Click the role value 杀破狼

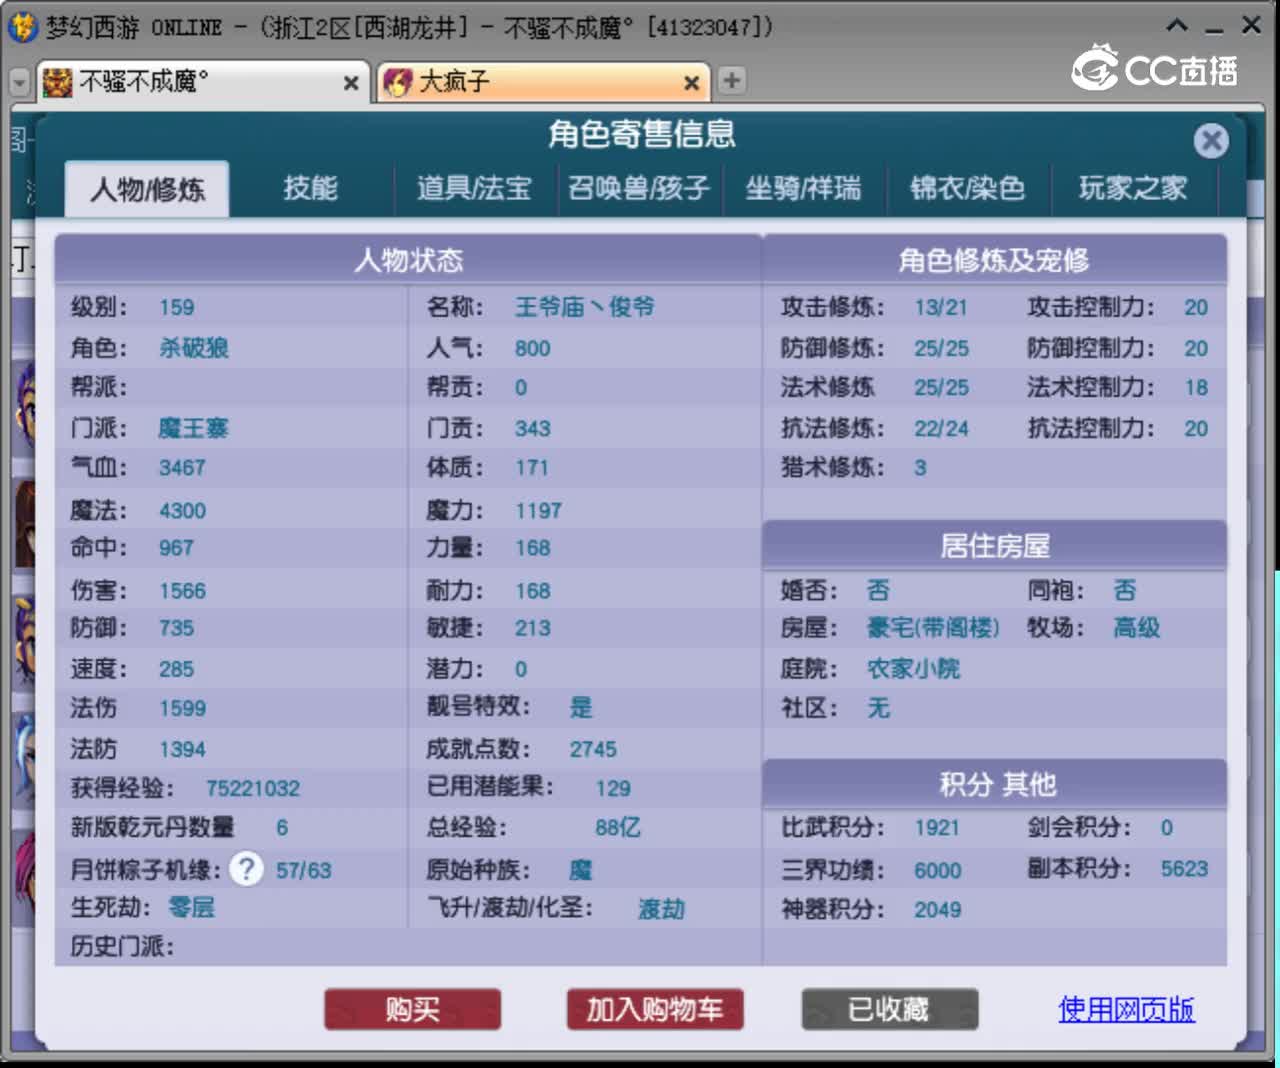point(194,348)
